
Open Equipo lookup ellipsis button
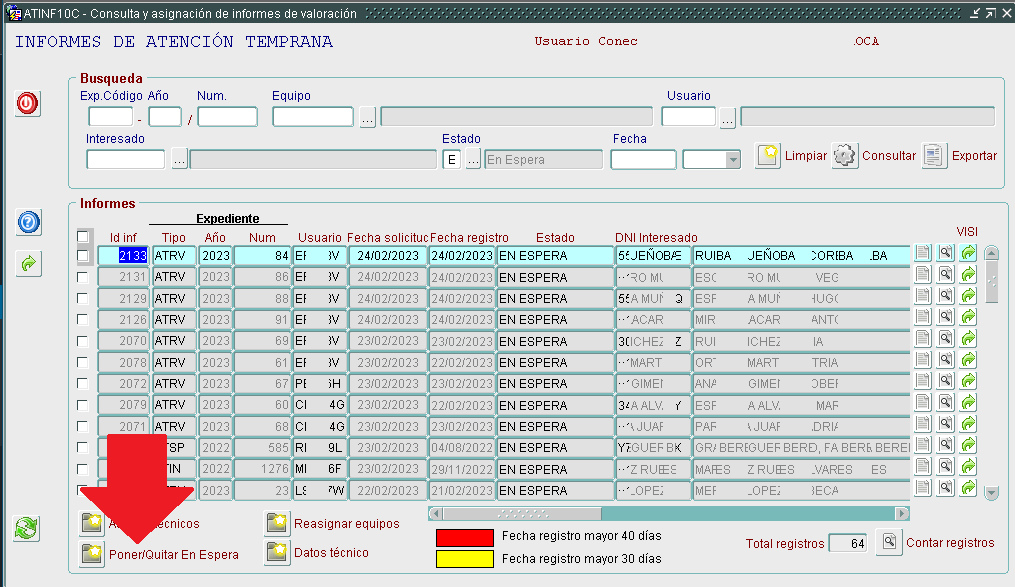367,117
